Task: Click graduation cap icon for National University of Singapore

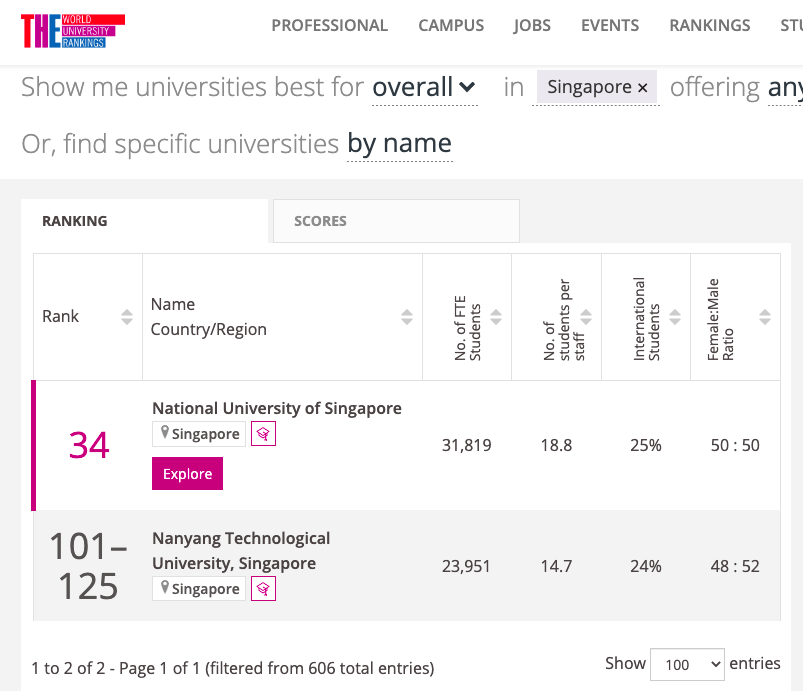Action: click(263, 434)
